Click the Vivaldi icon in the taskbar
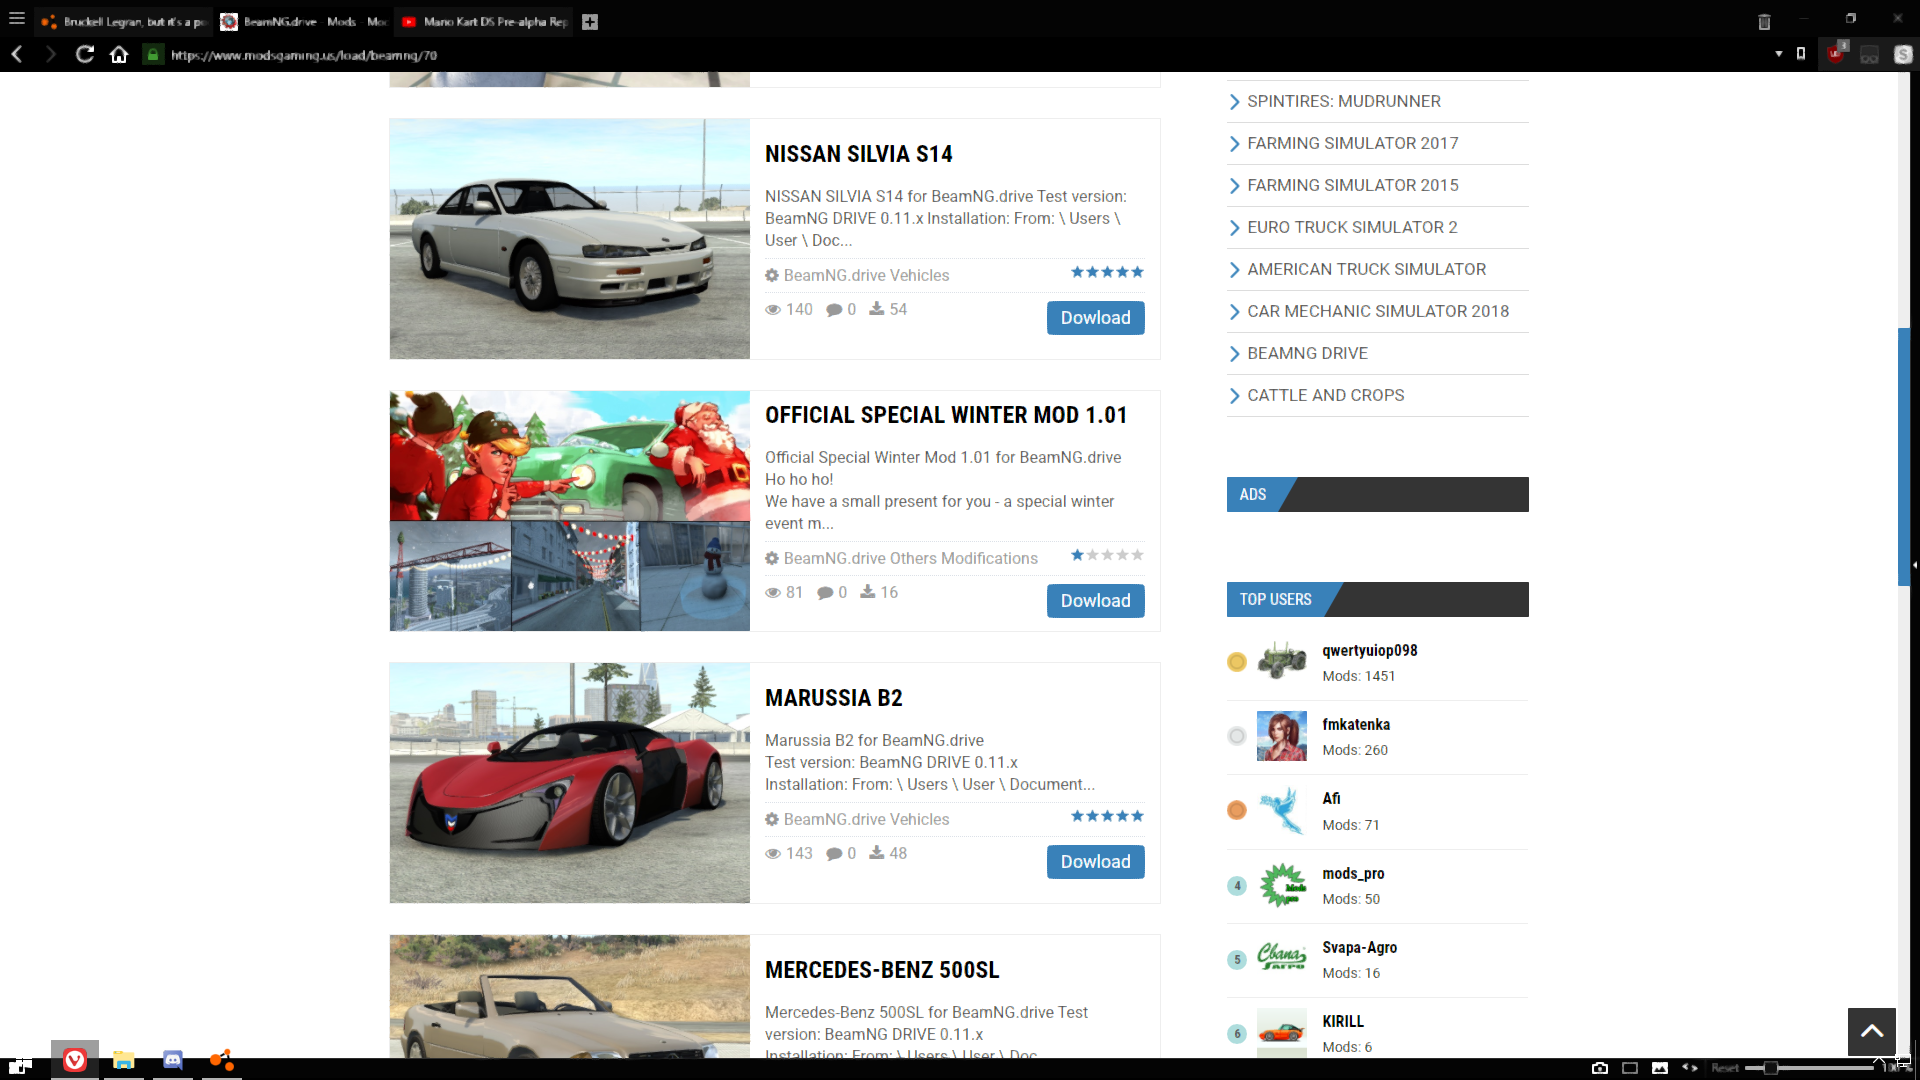The width and height of the screenshot is (1920, 1080). click(x=75, y=1060)
